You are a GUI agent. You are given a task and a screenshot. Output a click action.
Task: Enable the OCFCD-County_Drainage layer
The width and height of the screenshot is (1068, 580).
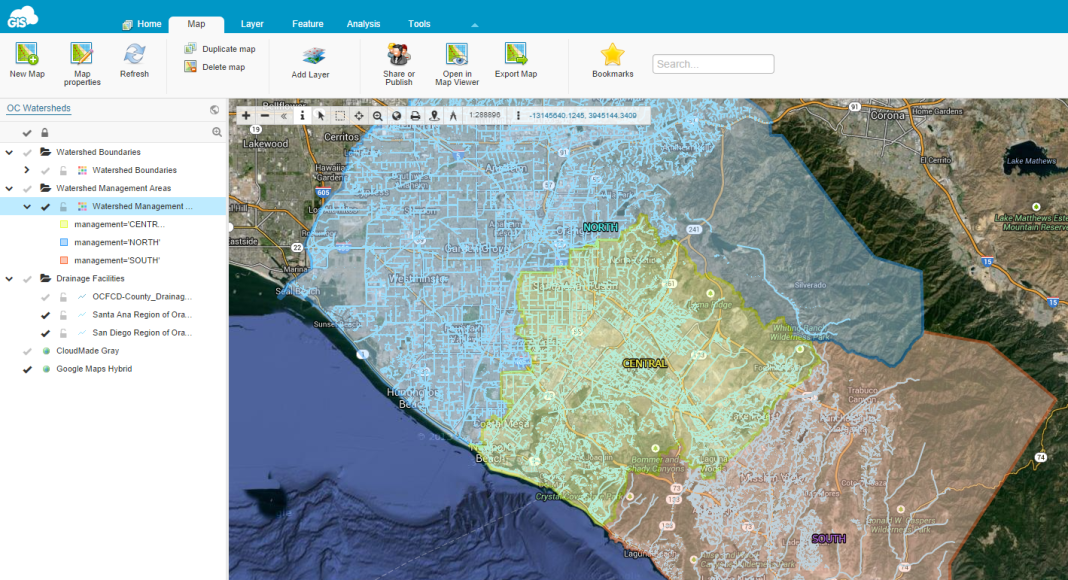[x=45, y=297]
